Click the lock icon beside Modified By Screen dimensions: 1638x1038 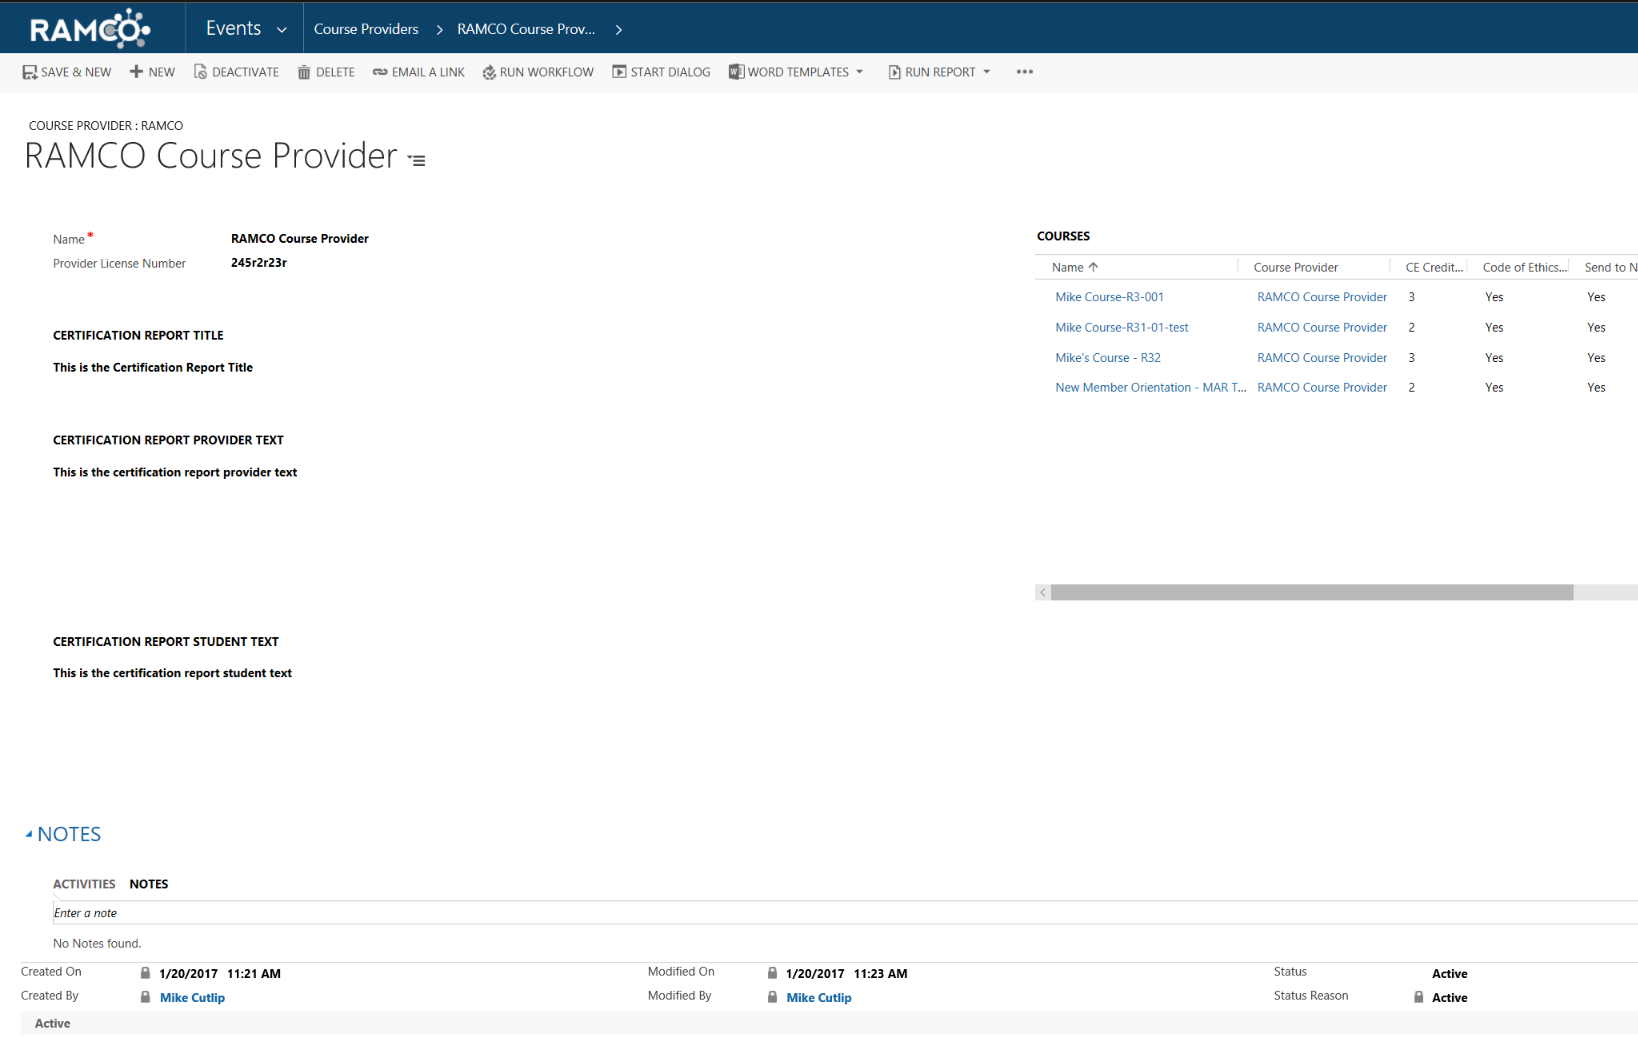pyautogui.click(x=772, y=997)
